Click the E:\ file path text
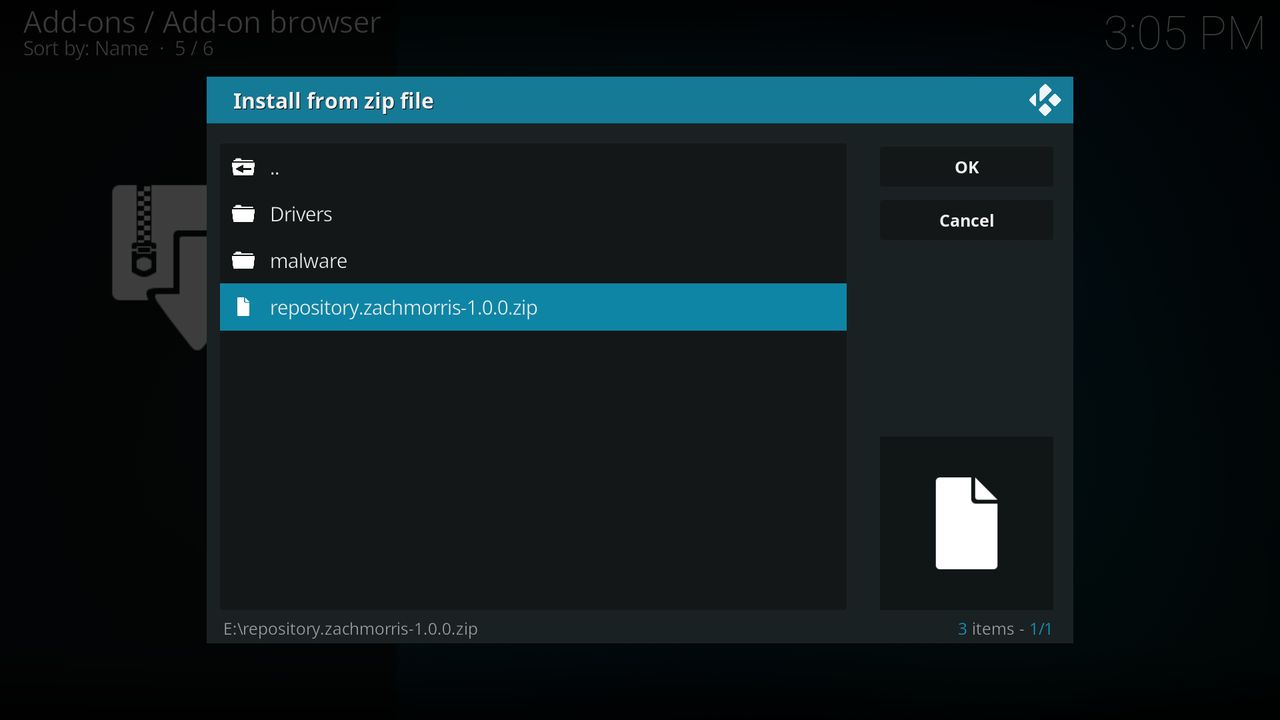This screenshot has height=720, width=1280. click(350, 629)
